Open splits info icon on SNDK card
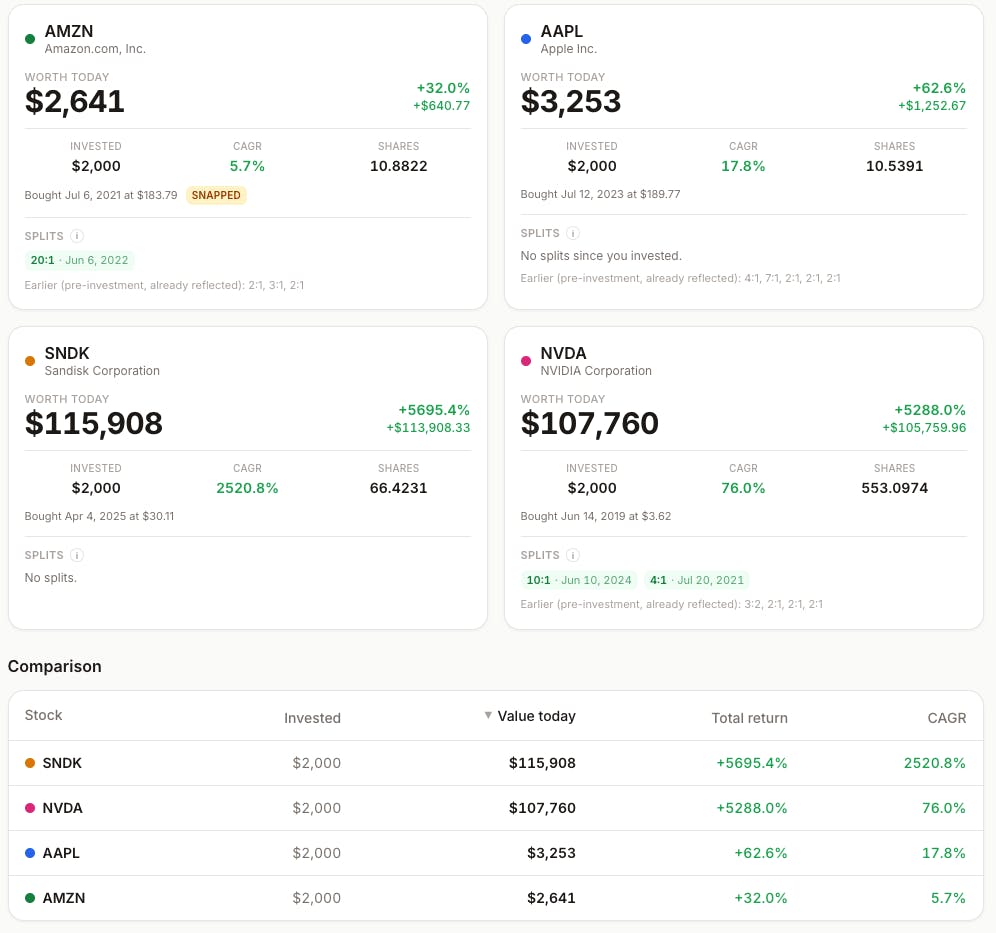This screenshot has height=933, width=996. pyautogui.click(x=77, y=555)
